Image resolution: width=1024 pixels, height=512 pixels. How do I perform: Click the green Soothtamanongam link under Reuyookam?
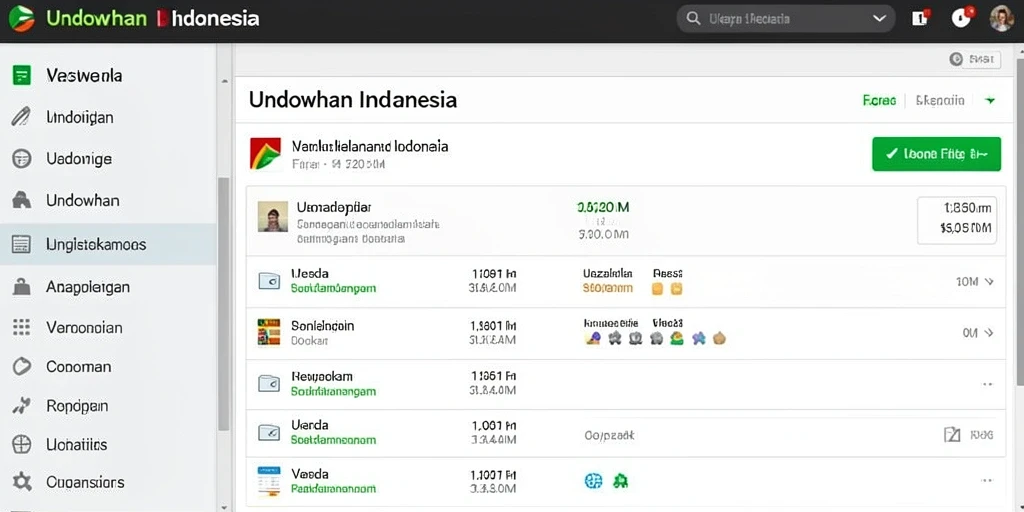(x=333, y=392)
